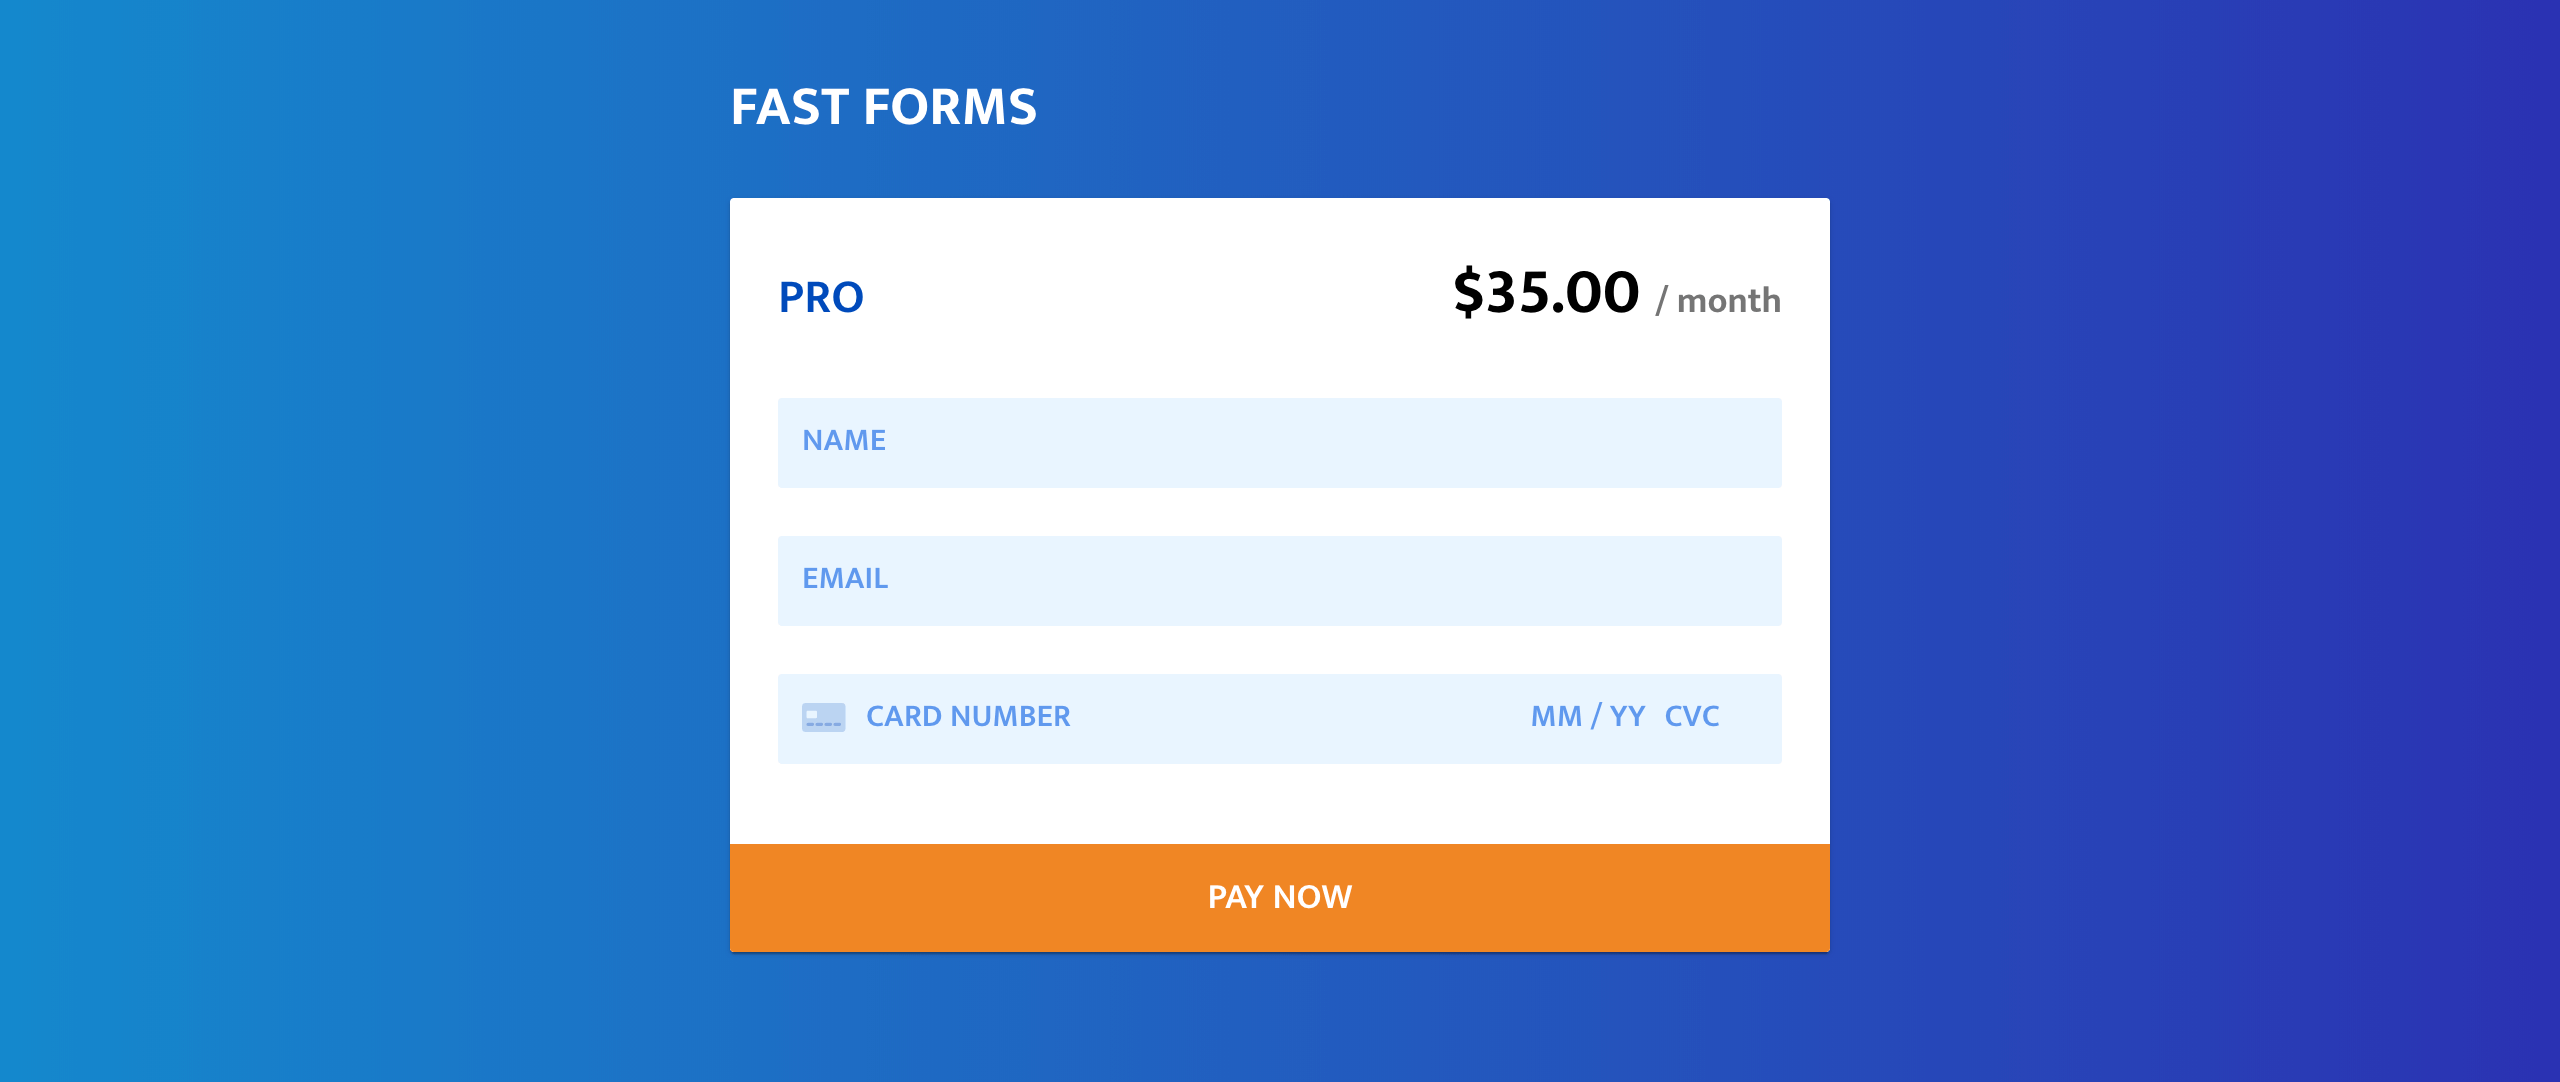Click the FAST FORMS heading
2560x1082 pixels.
[x=885, y=106]
